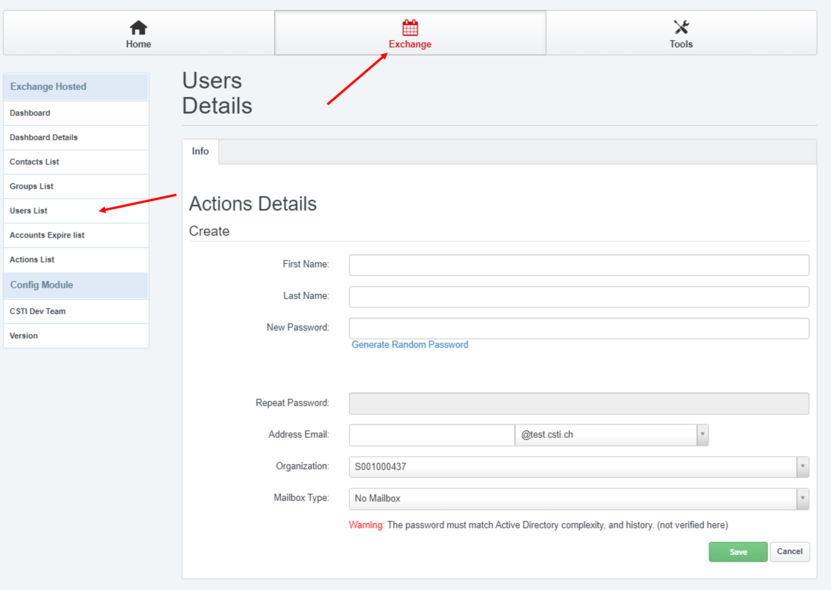Focus the Address Email name field

point(432,435)
